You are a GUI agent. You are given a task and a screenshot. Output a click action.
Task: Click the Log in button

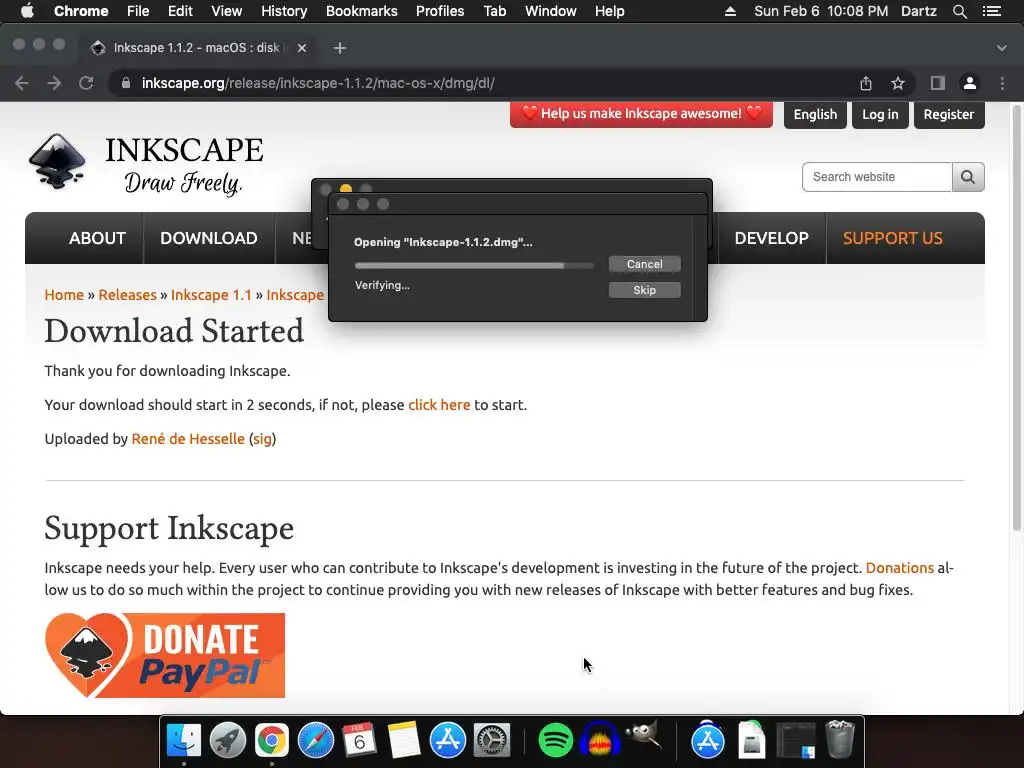click(880, 114)
